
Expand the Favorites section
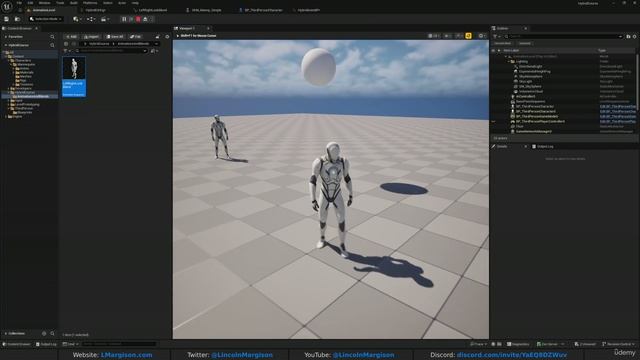pos(5,37)
